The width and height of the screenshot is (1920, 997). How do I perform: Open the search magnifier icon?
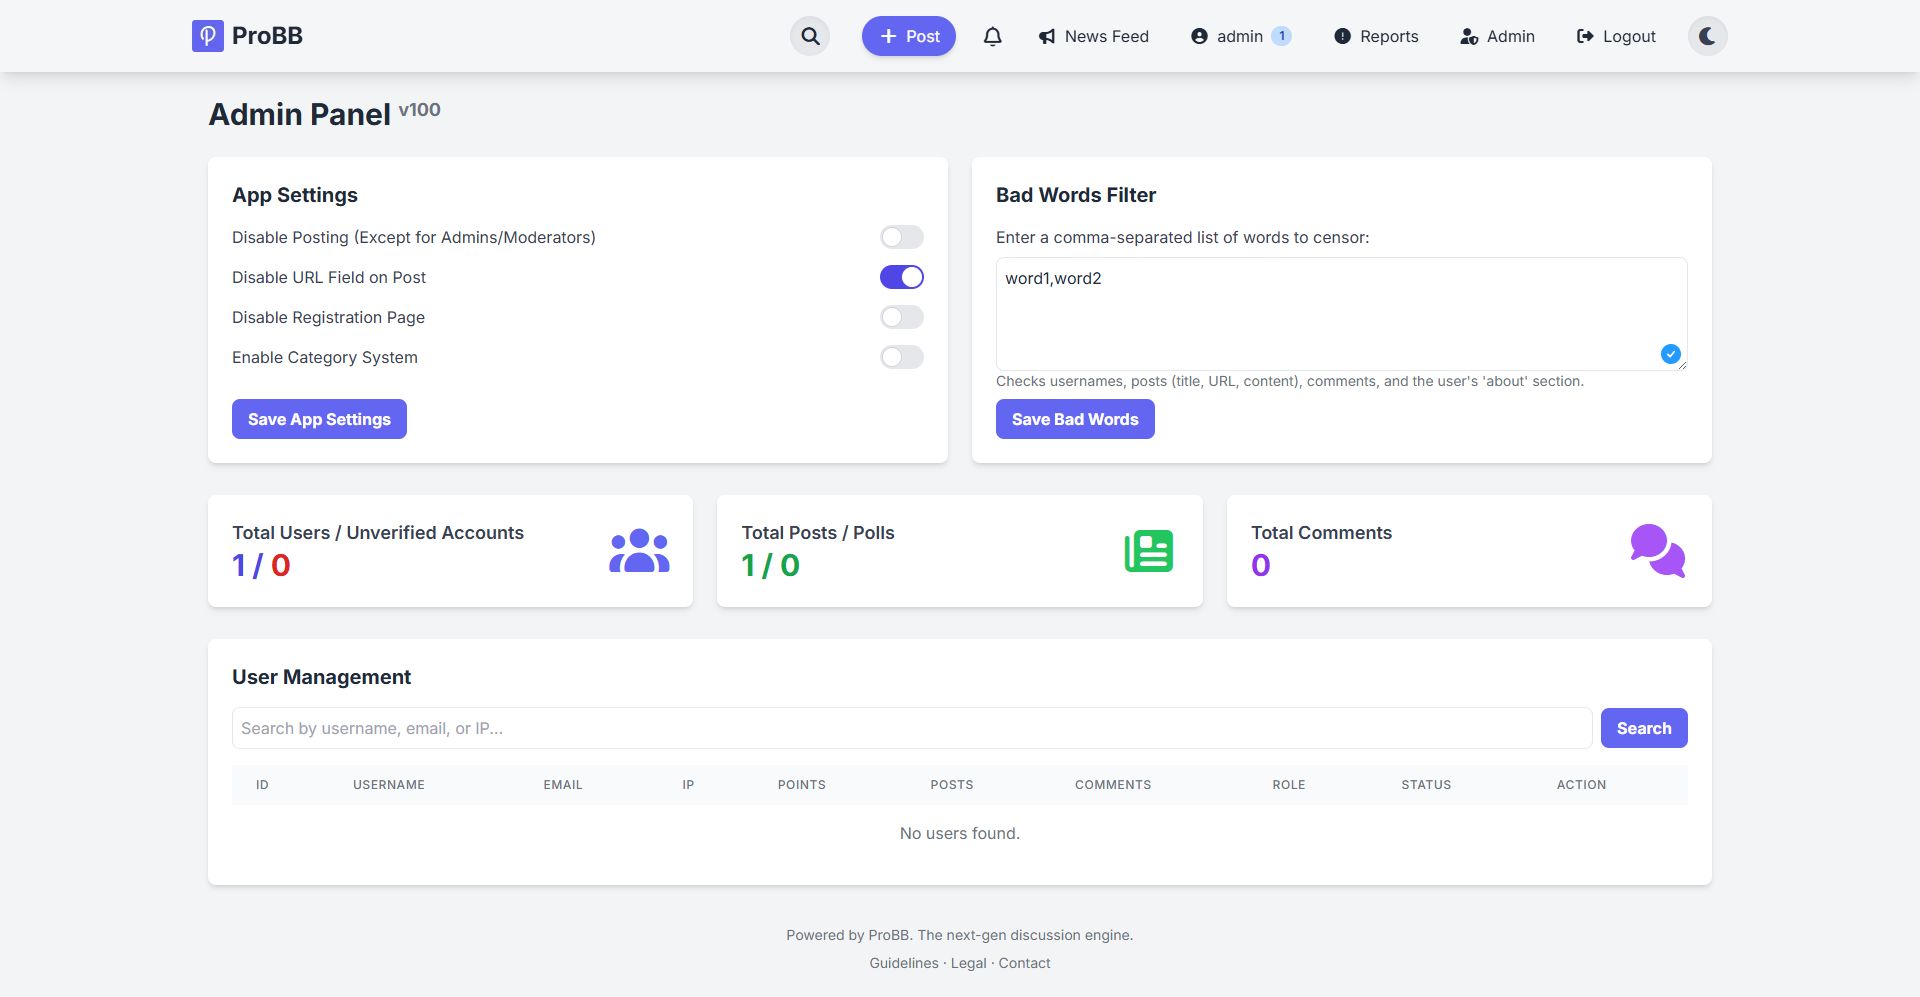(810, 36)
